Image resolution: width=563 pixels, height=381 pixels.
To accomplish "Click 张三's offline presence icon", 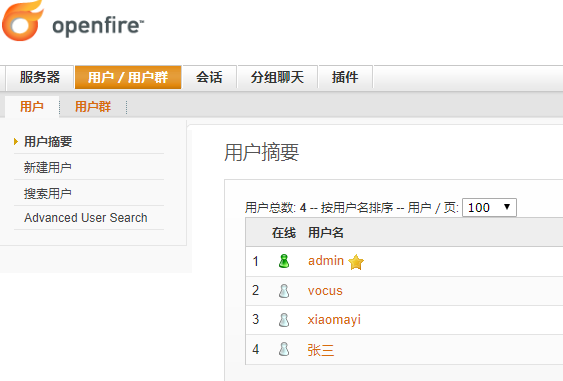I will (284, 349).
